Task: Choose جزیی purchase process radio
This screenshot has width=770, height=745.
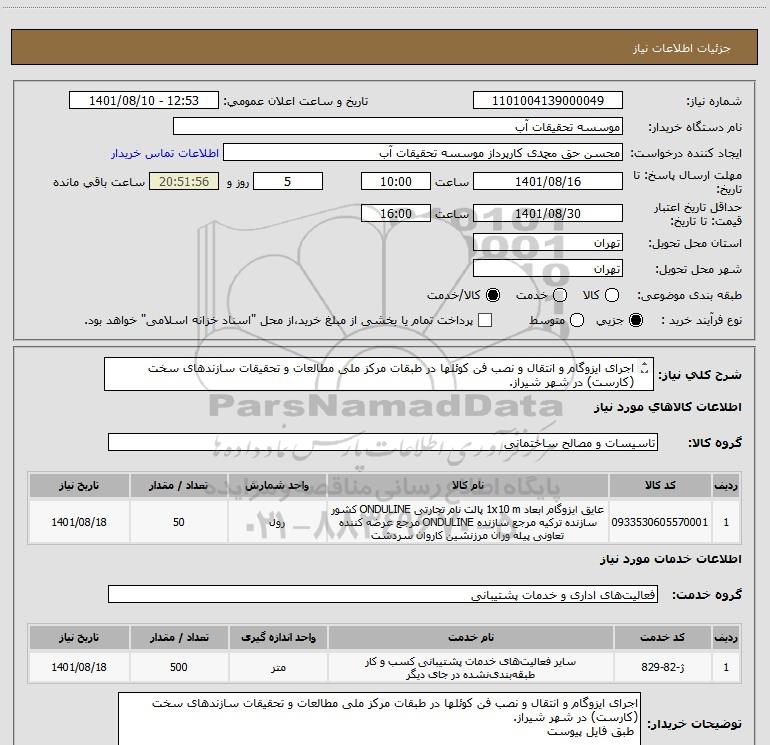Action: [635, 320]
